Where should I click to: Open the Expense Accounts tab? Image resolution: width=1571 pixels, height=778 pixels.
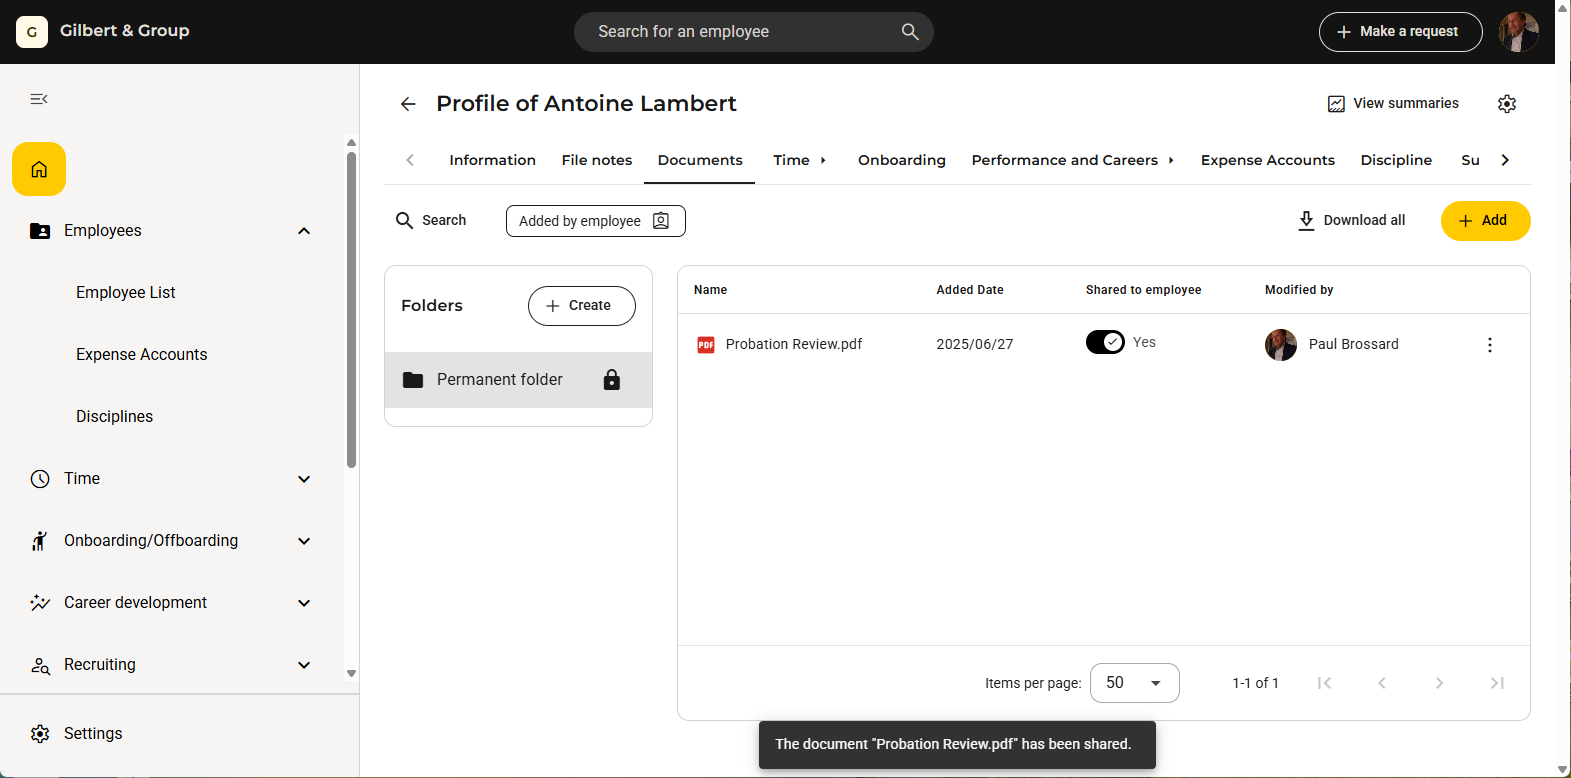coord(1267,160)
